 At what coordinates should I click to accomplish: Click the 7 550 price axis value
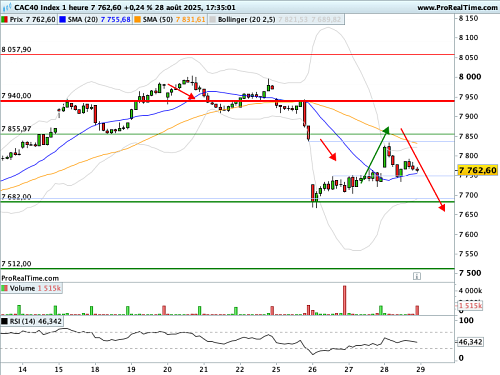468,254
